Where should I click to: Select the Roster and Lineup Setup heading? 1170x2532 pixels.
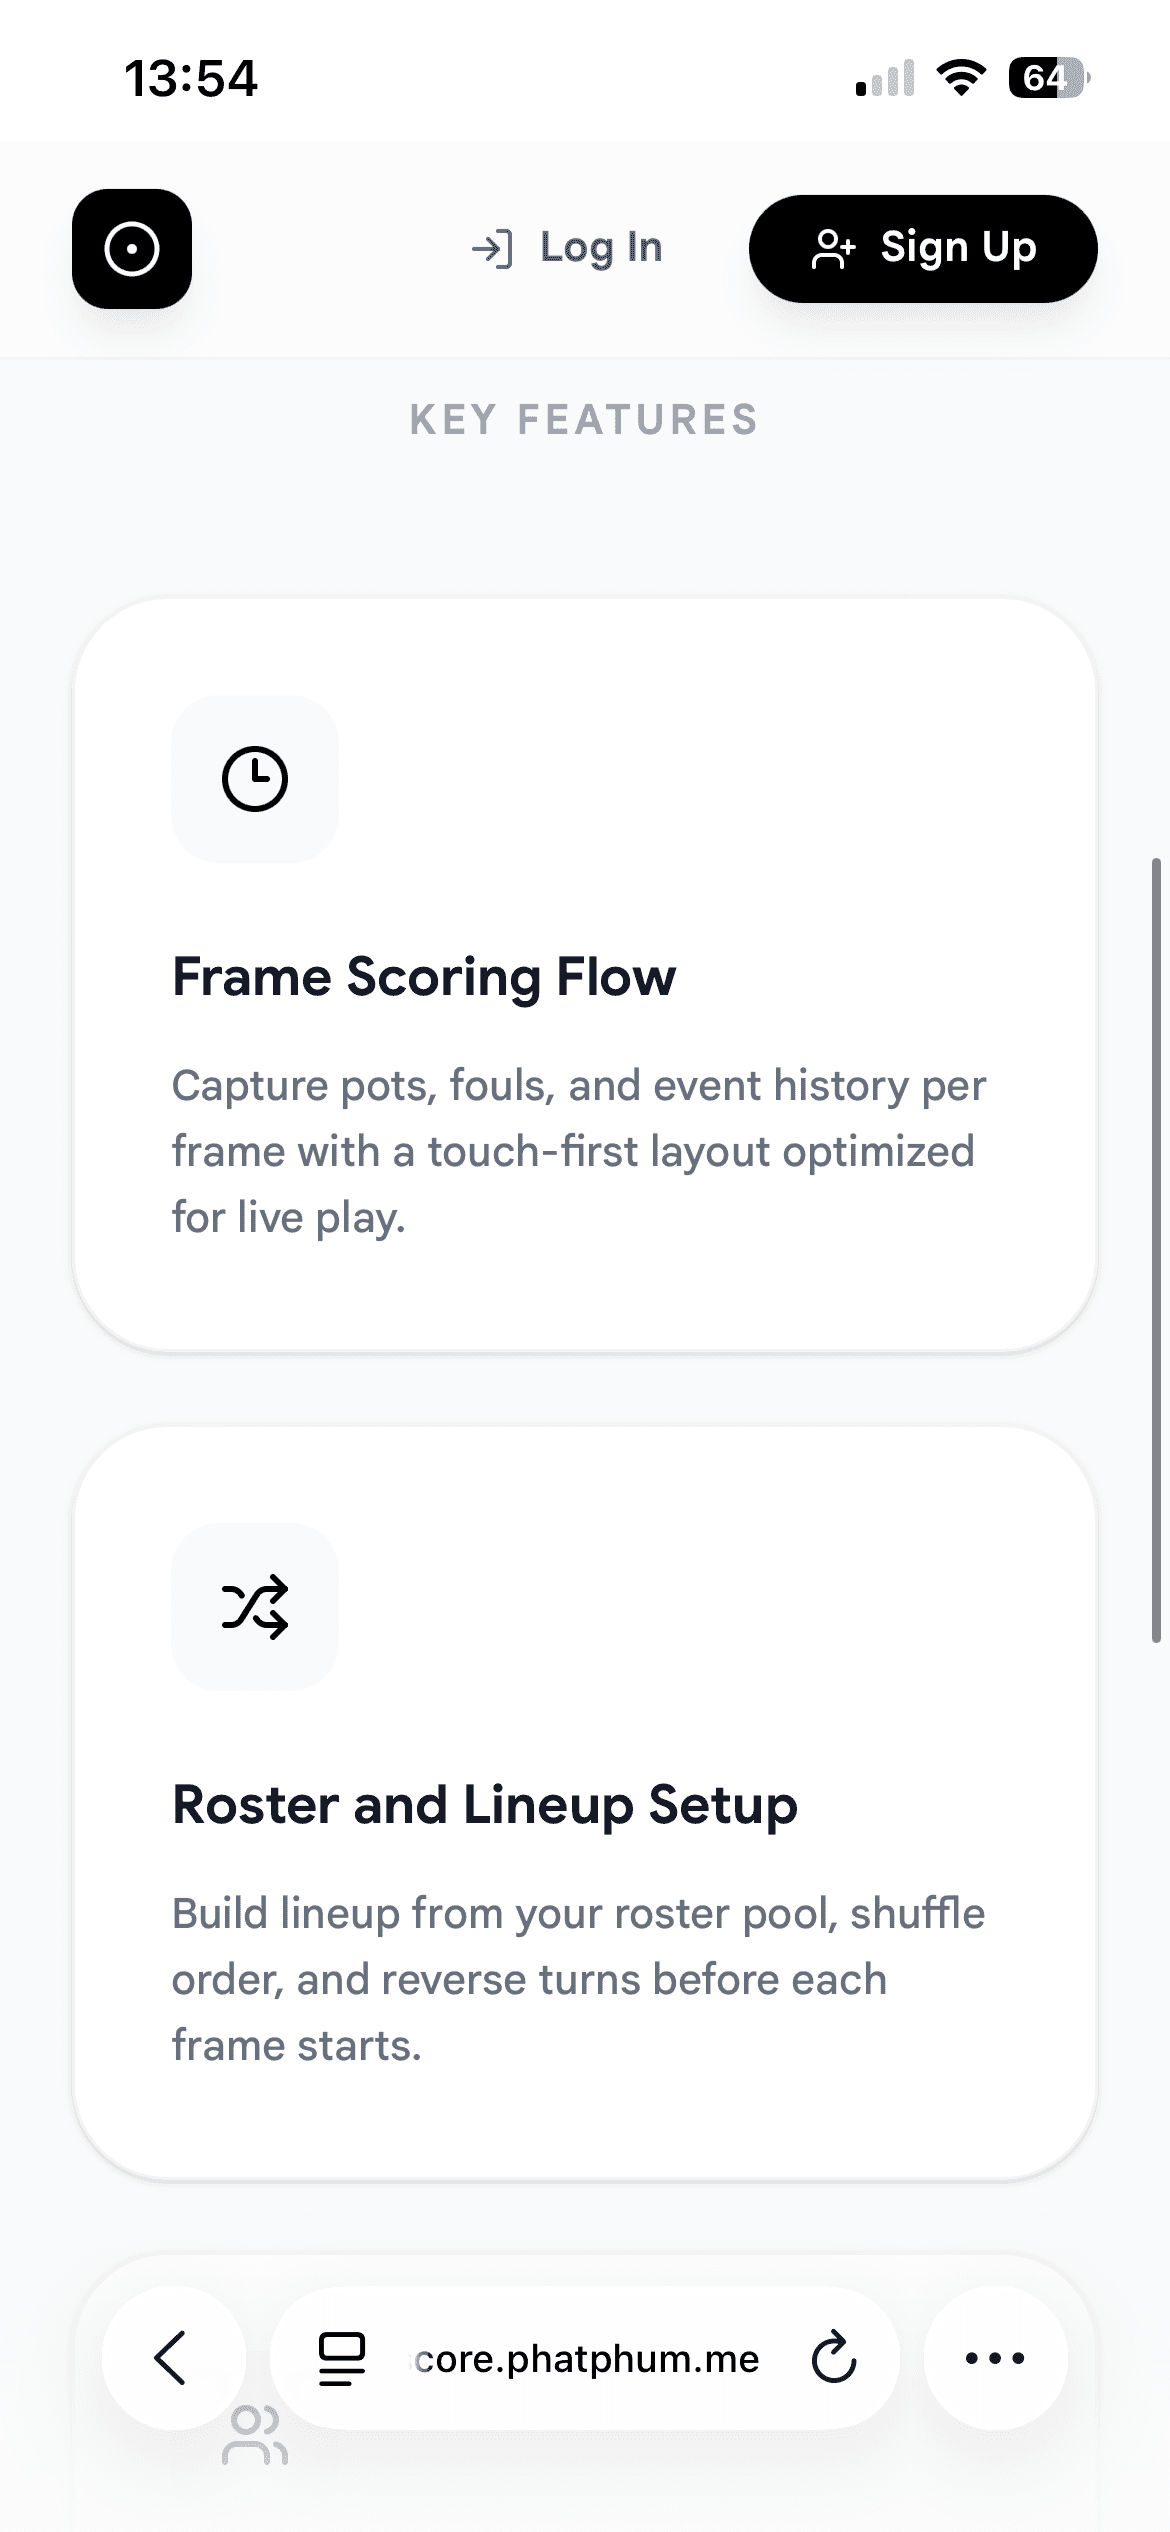pos(485,1805)
